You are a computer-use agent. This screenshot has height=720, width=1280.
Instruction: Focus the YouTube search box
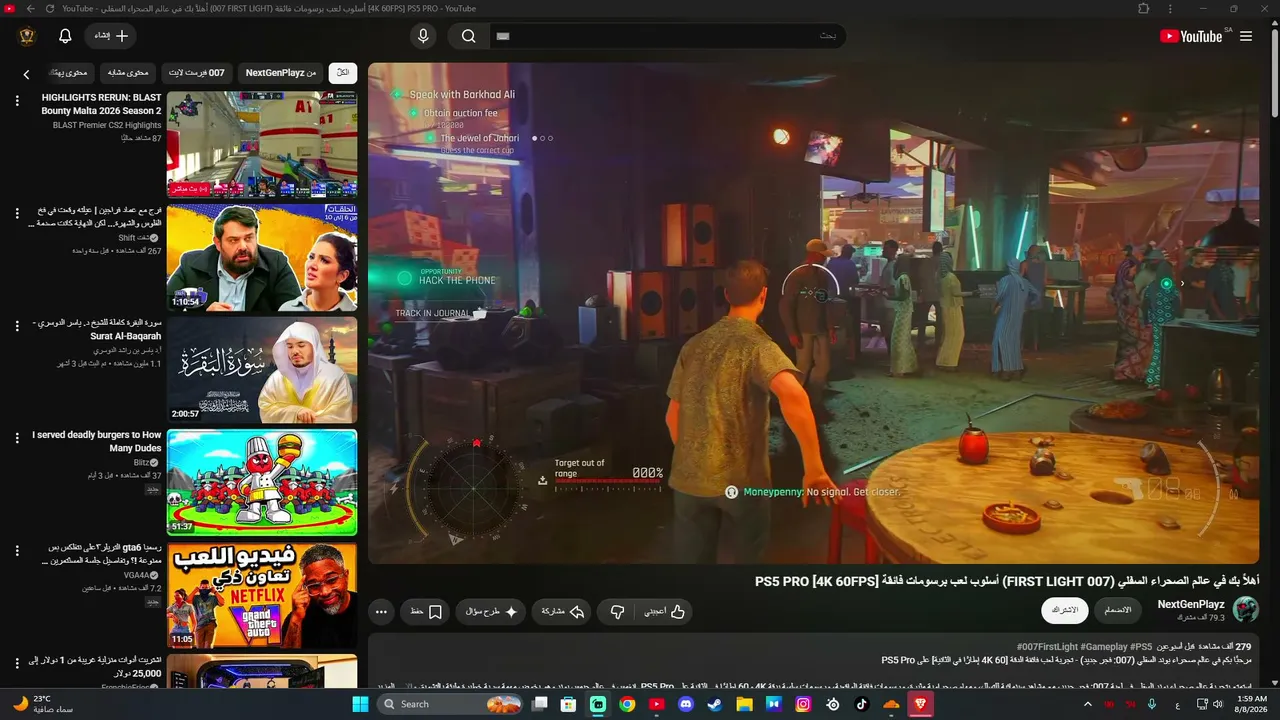tap(667, 36)
